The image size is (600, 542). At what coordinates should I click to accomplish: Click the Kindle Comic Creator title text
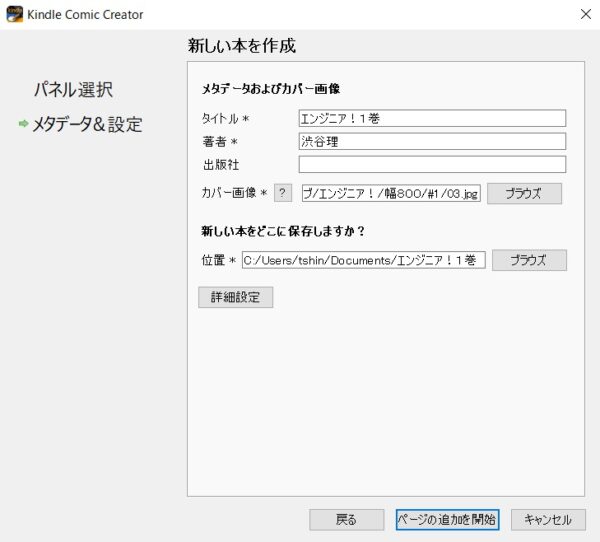[85, 15]
